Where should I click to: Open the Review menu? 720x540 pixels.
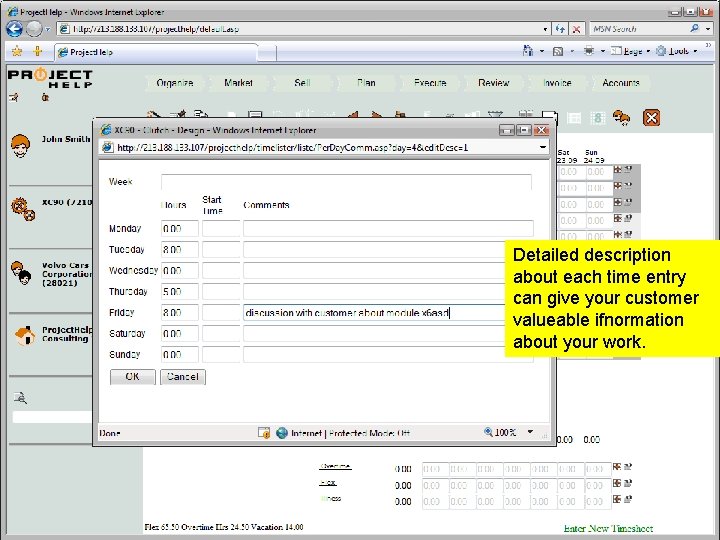click(x=494, y=83)
